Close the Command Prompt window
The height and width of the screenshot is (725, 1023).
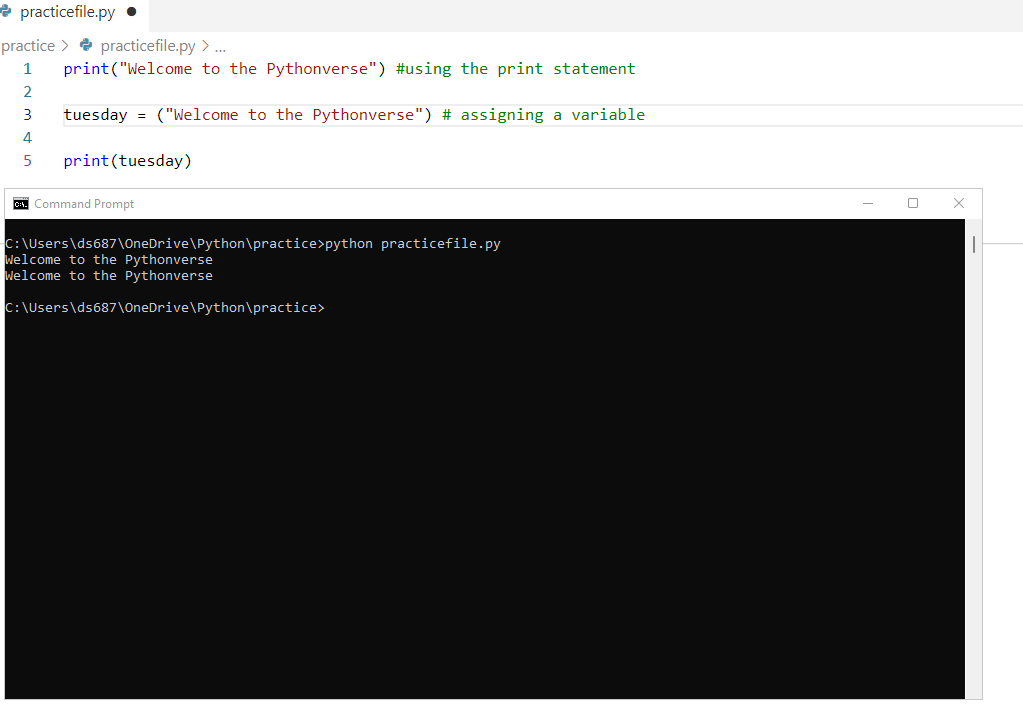coord(958,204)
